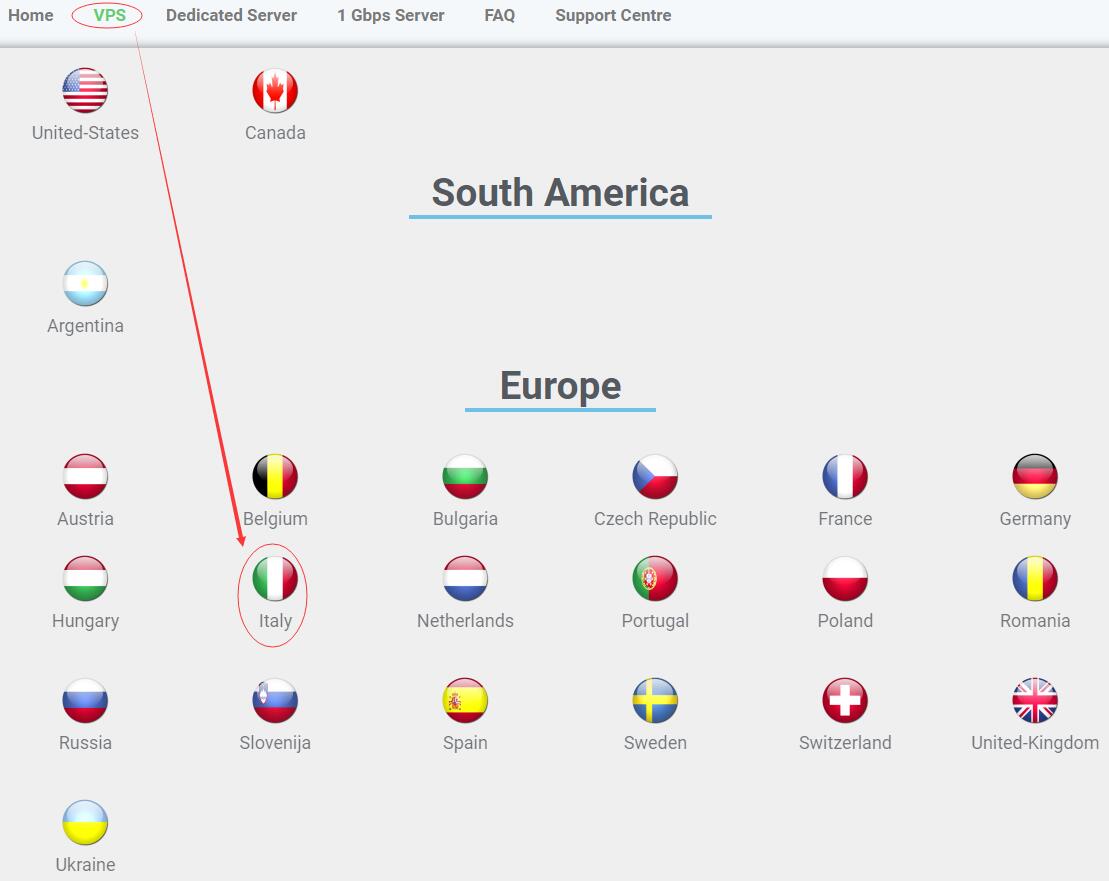Click the Italy flag icon
The height and width of the screenshot is (881, 1109).
[x=275, y=578]
